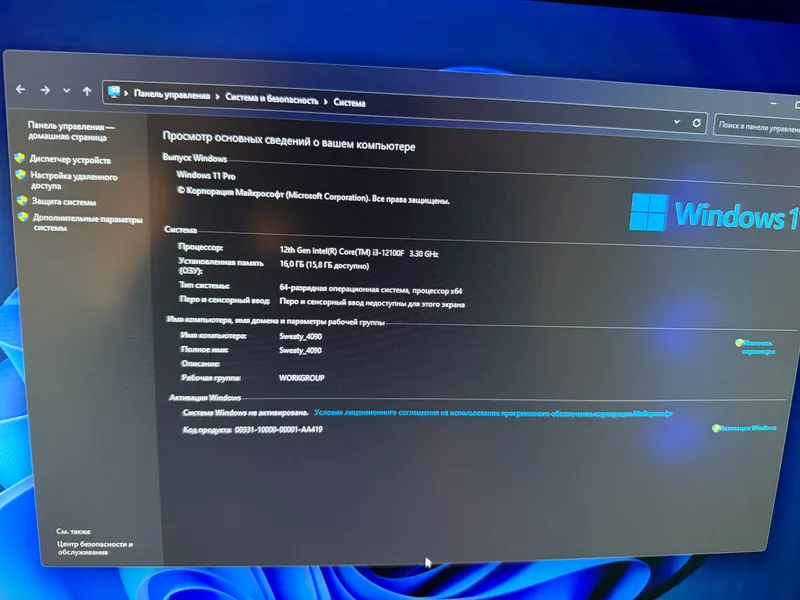Expand chevron after 'Система и безопасность' breadcrumb

point(326,102)
